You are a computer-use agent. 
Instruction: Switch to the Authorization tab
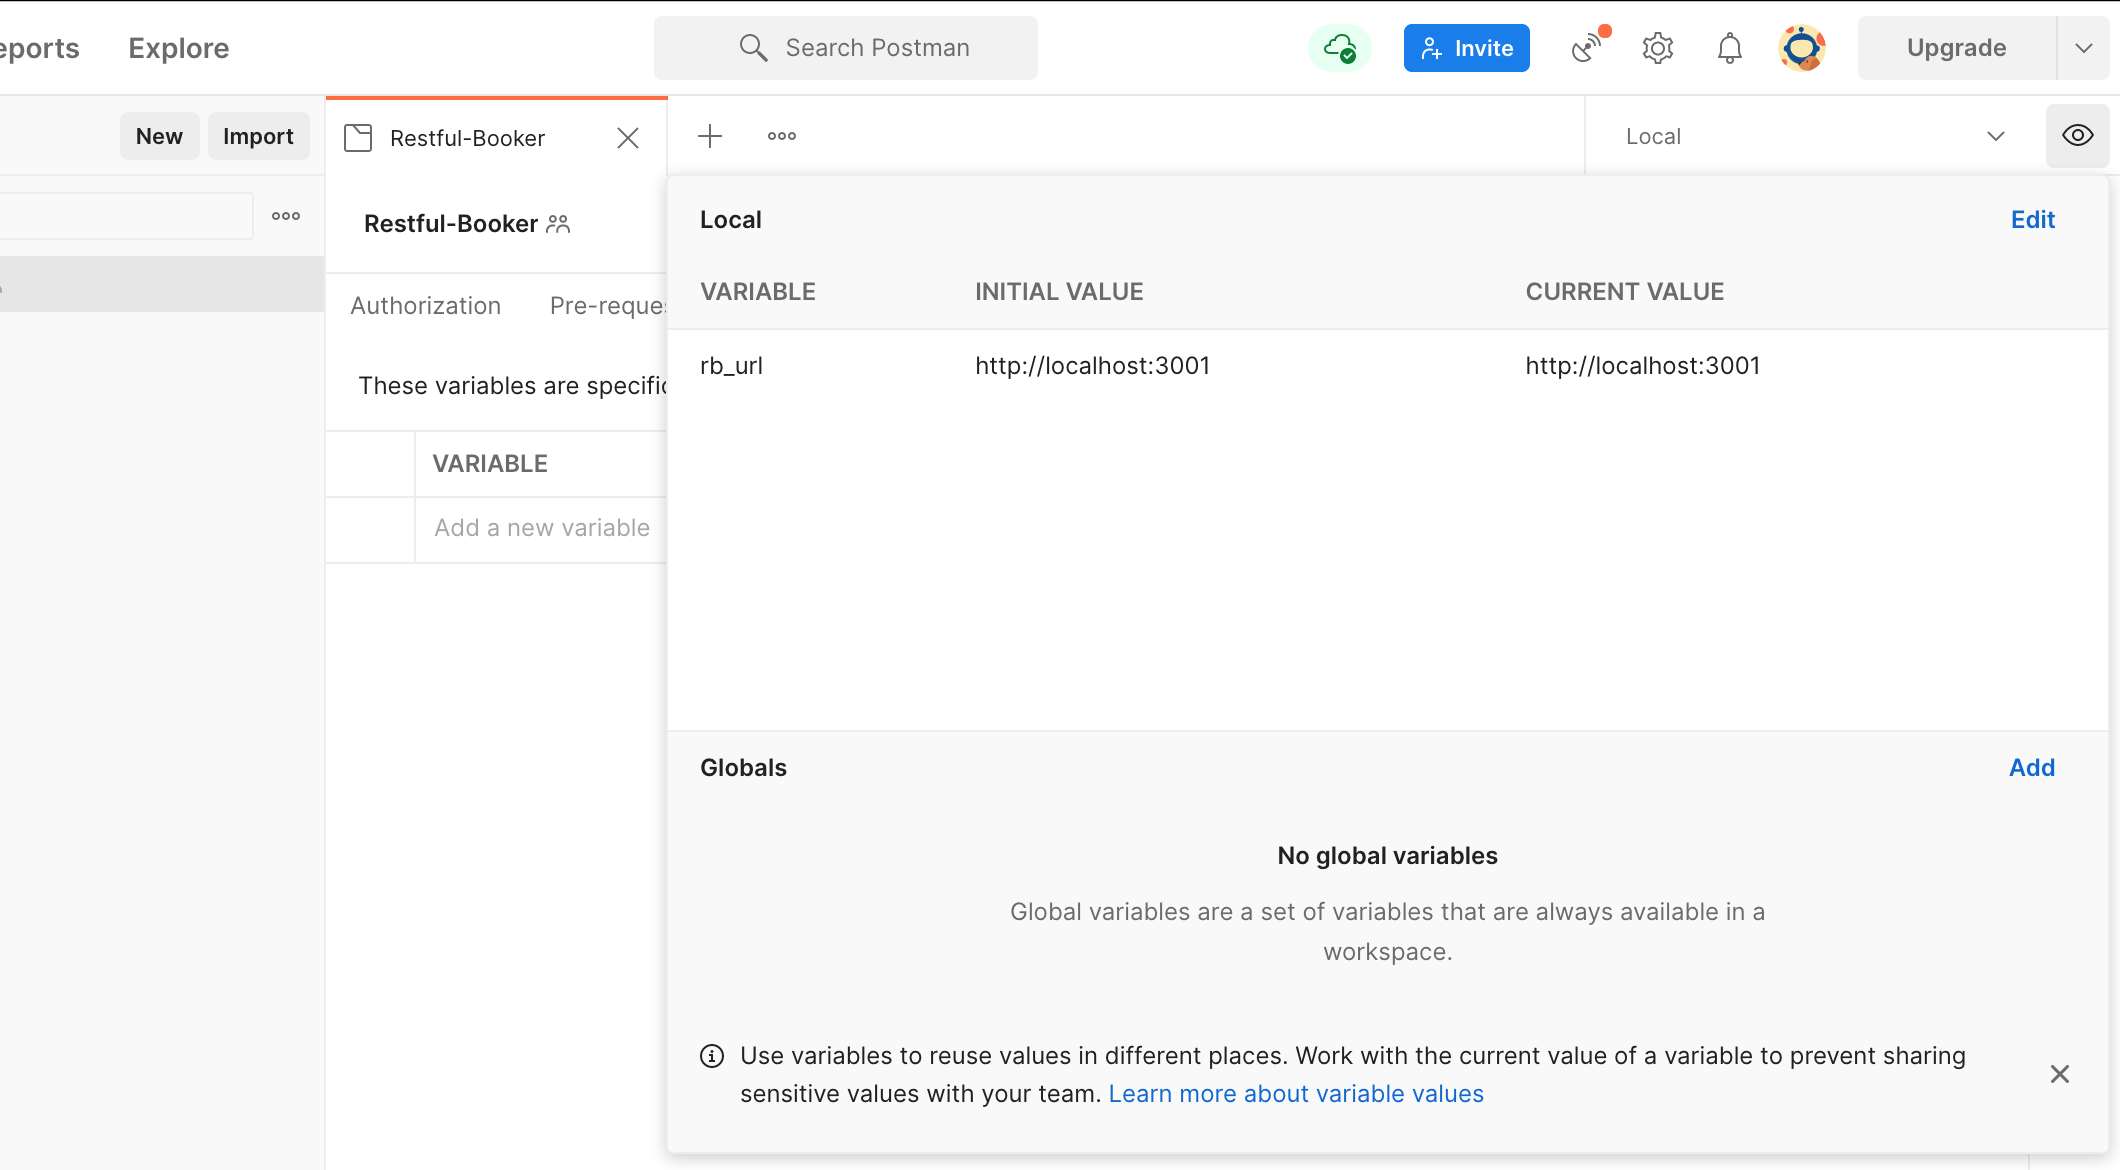pyautogui.click(x=426, y=306)
